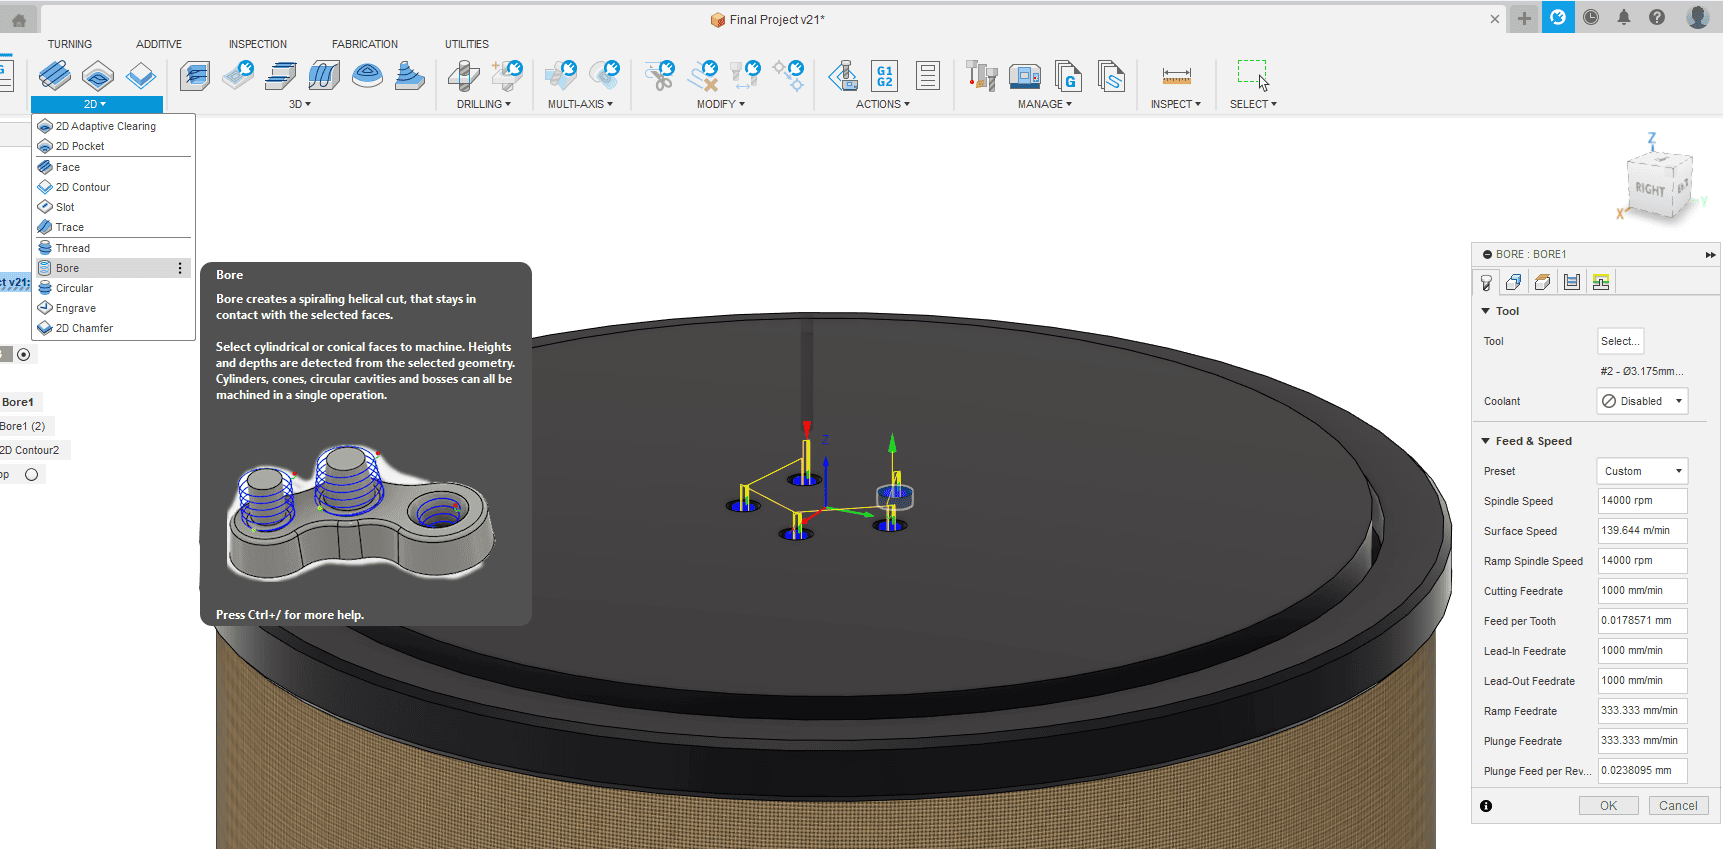Open the INSPECTION ribbon tab

pyautogui.click(x=258, y=44)
